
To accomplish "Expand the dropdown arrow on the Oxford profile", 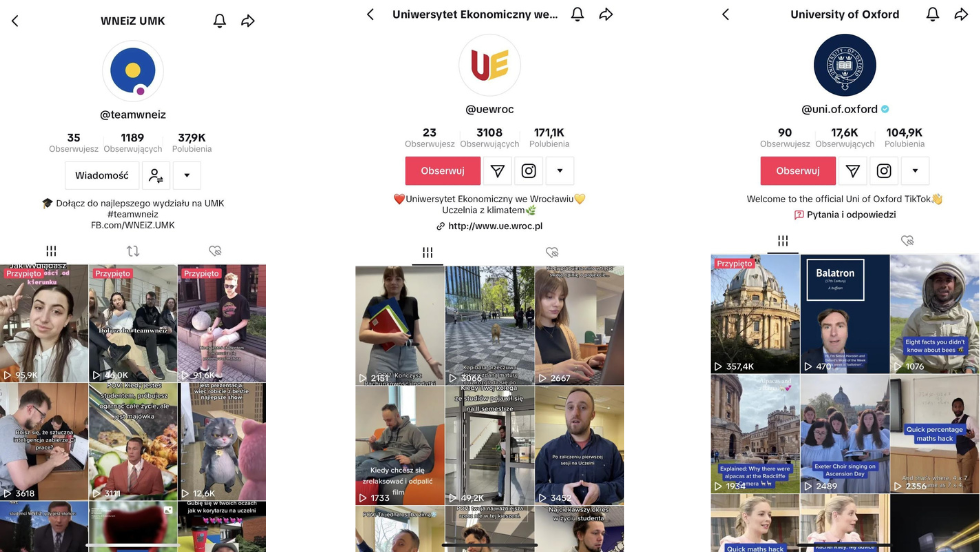I will [915, 171].
